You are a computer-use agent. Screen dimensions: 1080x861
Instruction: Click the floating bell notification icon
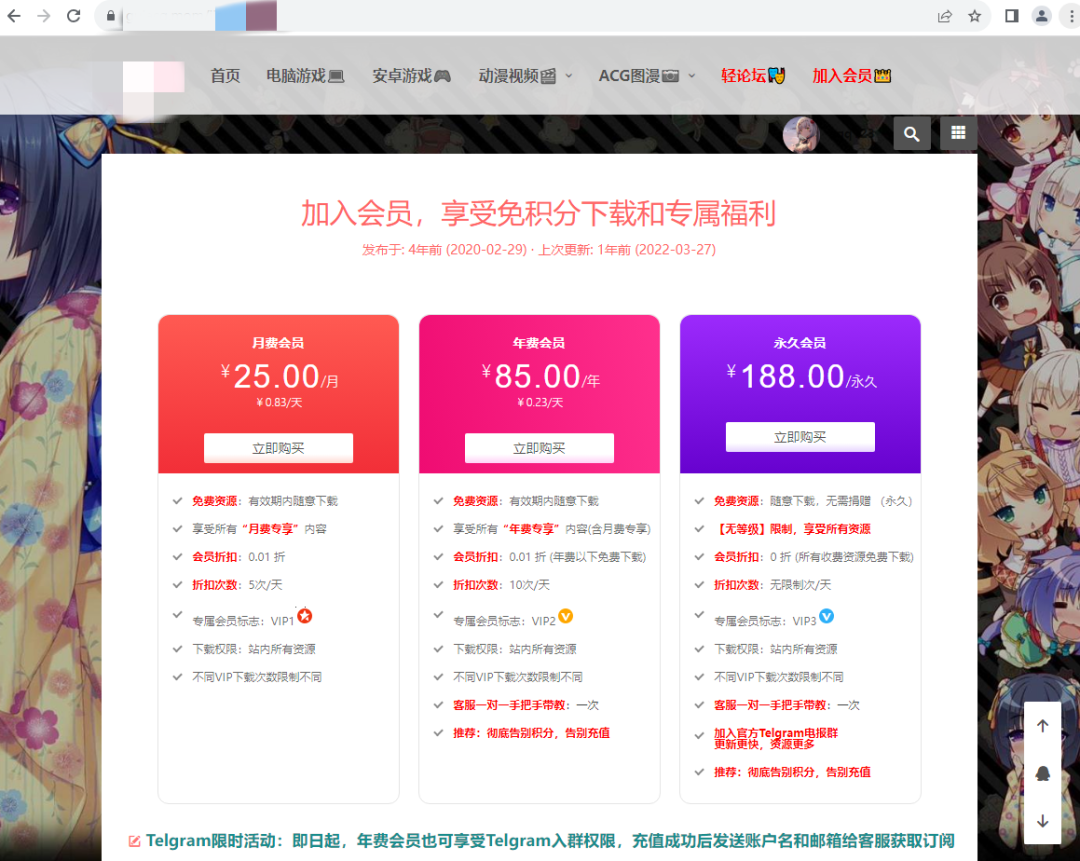1043,774
